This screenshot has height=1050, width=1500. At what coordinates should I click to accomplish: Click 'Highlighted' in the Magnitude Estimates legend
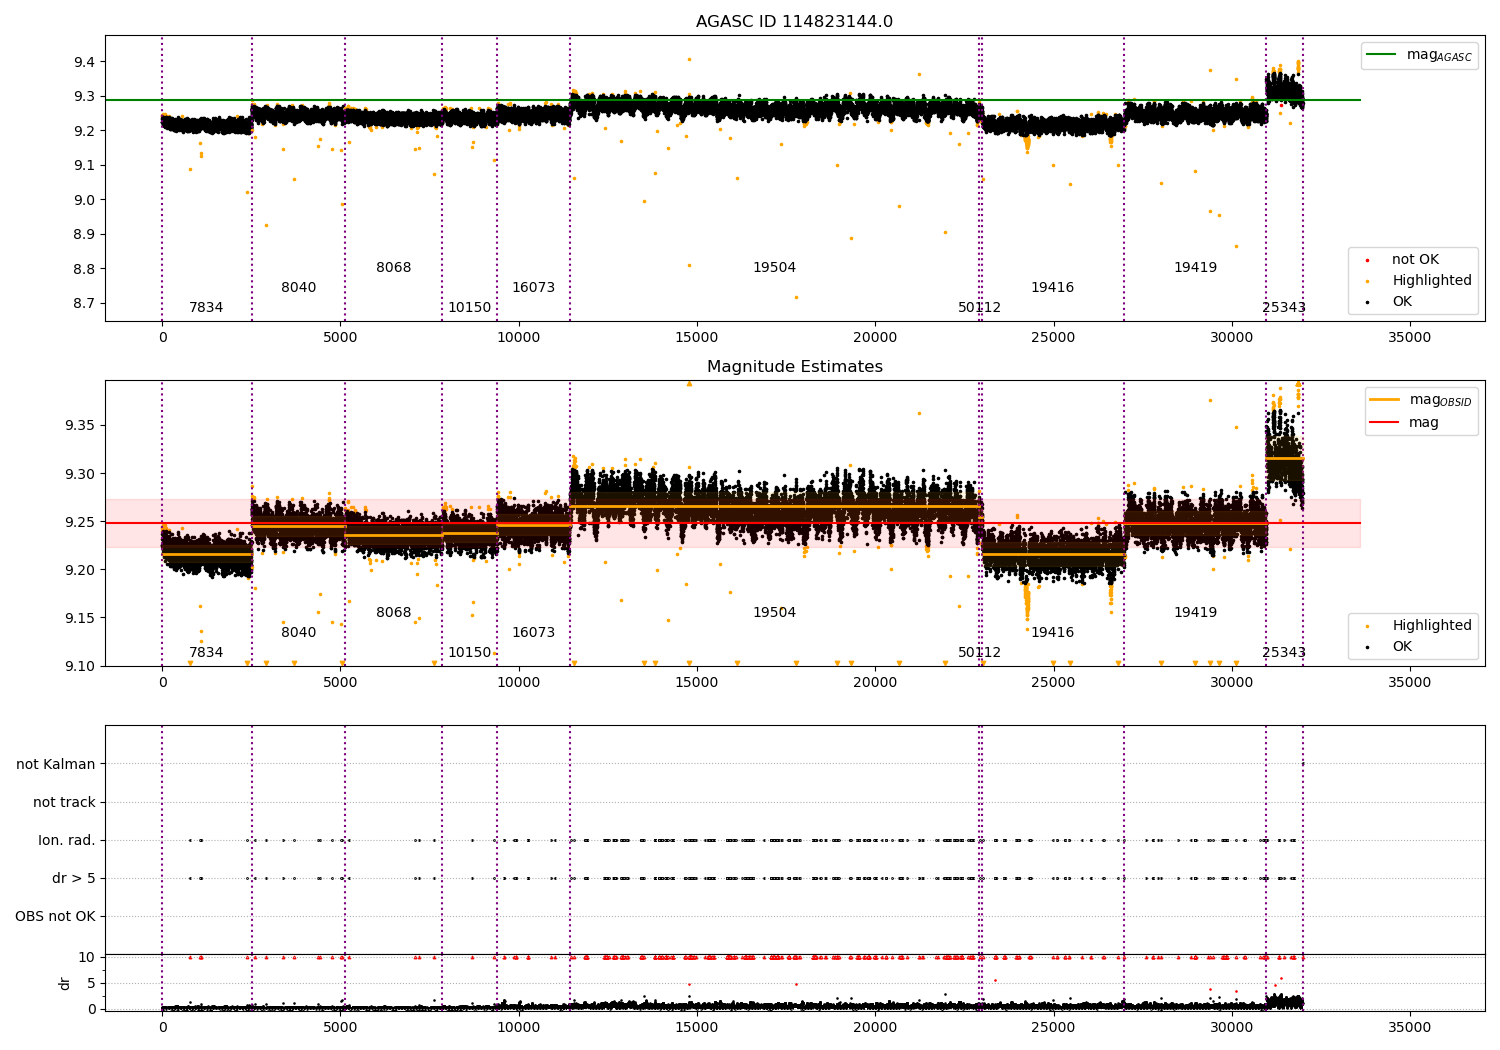click(1420, 626)
